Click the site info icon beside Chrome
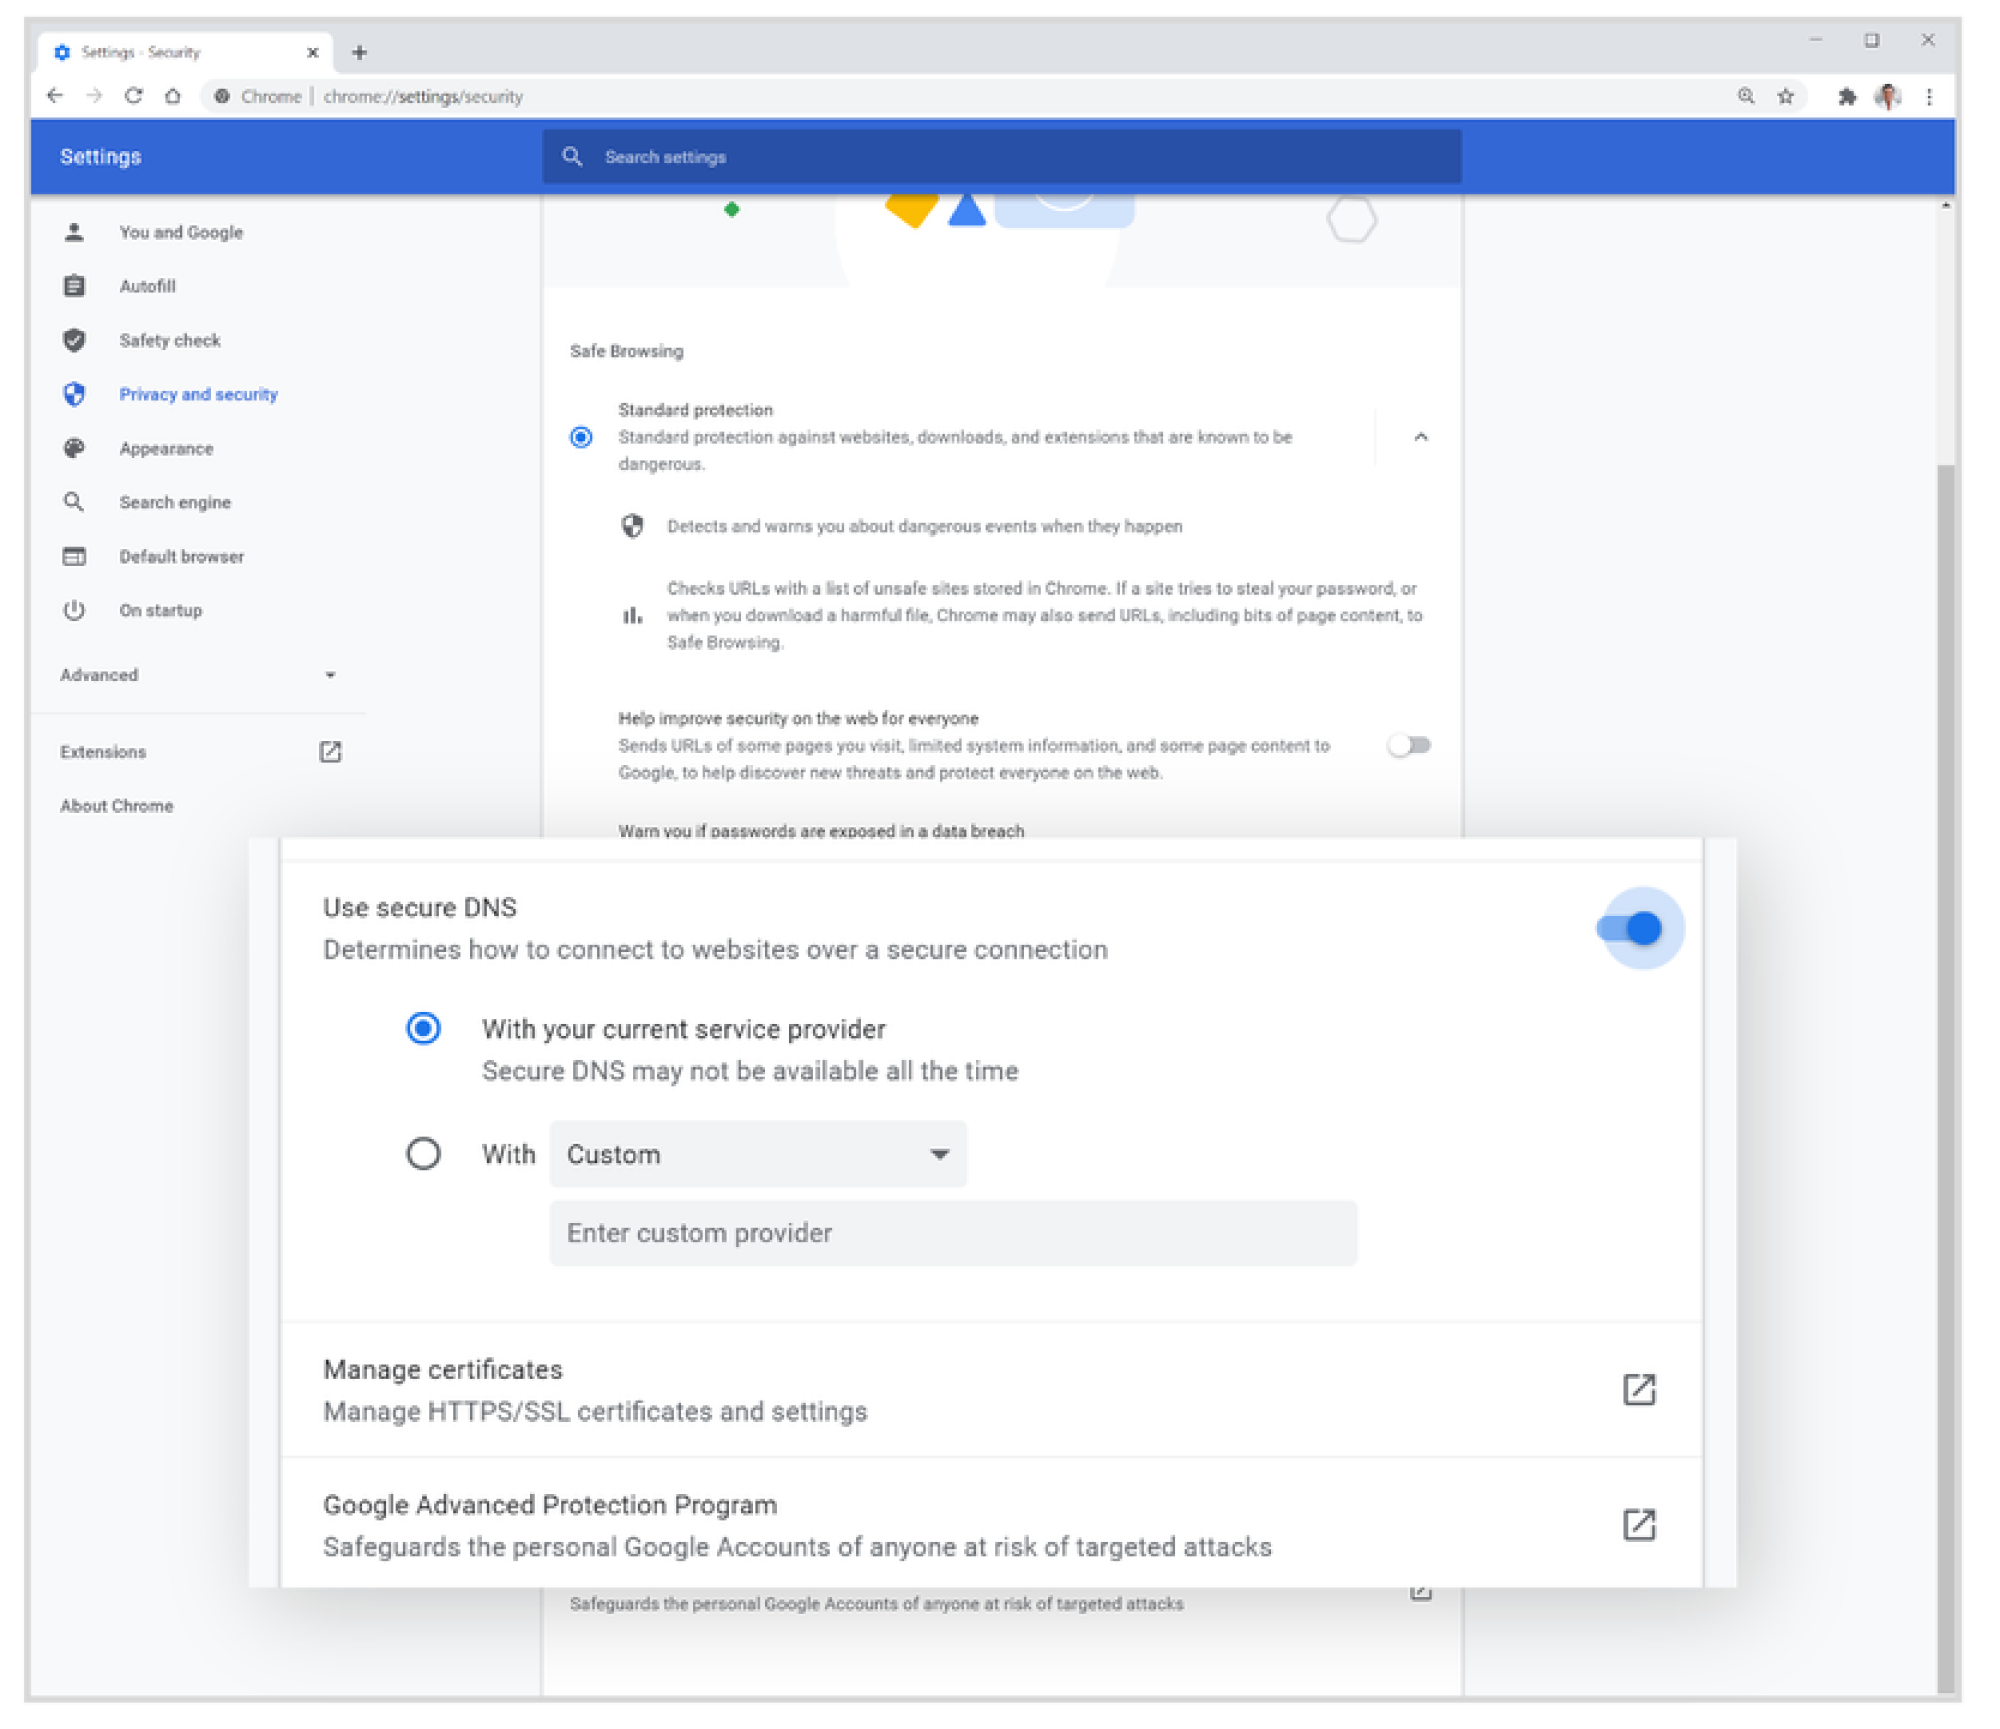Viewport: 2000px width, 1729px height. 222,96
